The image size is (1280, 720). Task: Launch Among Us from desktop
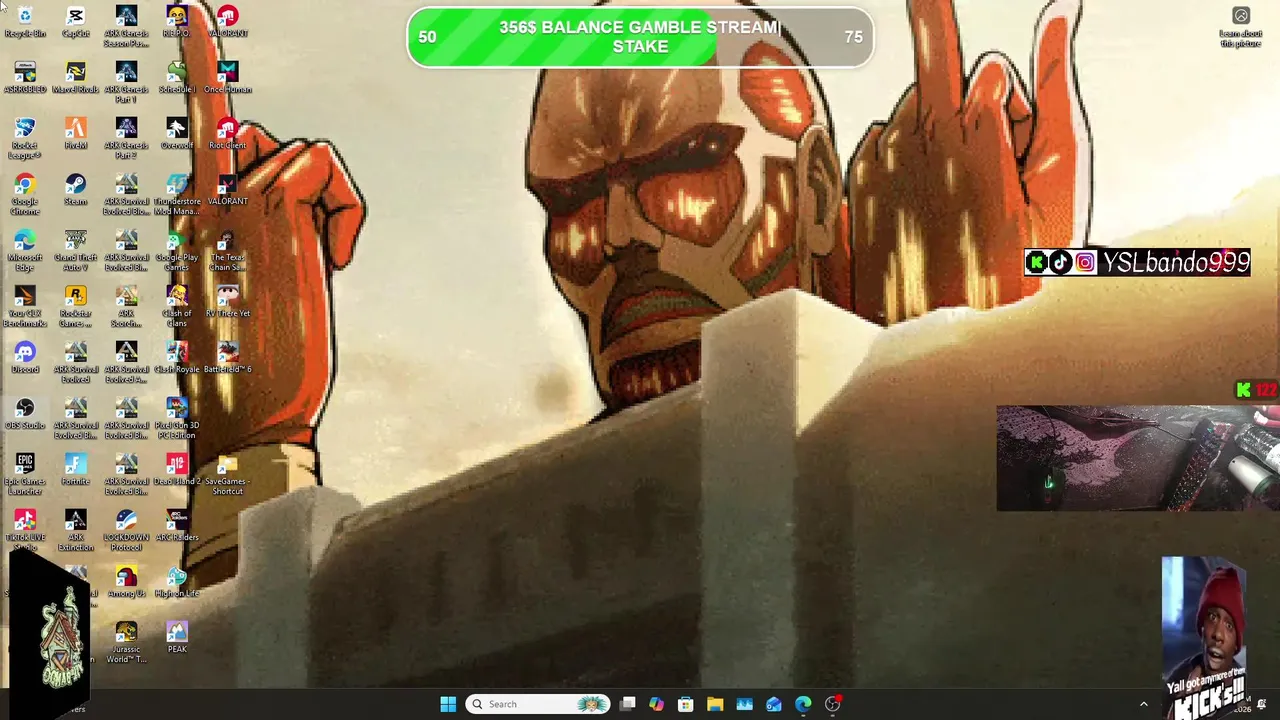[x=126, y=582]
